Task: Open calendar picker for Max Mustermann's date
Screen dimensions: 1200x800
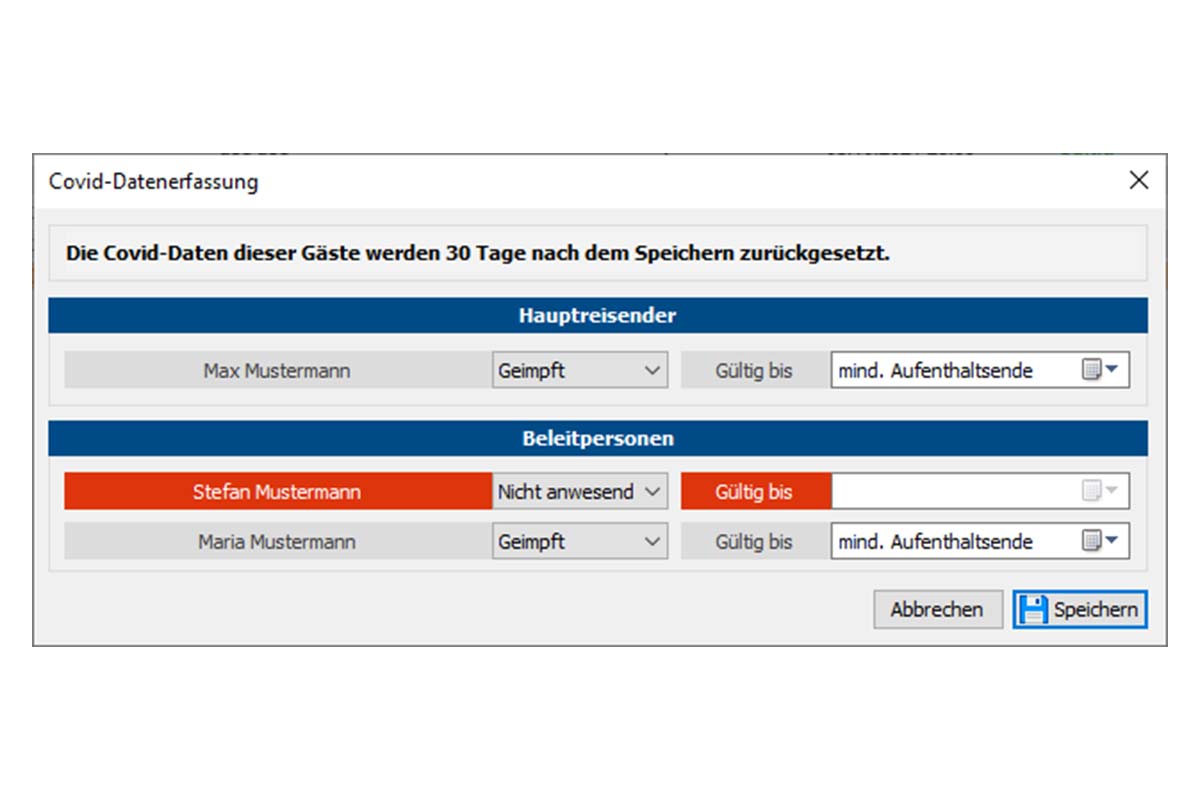Action: (x=1101, y=371)
